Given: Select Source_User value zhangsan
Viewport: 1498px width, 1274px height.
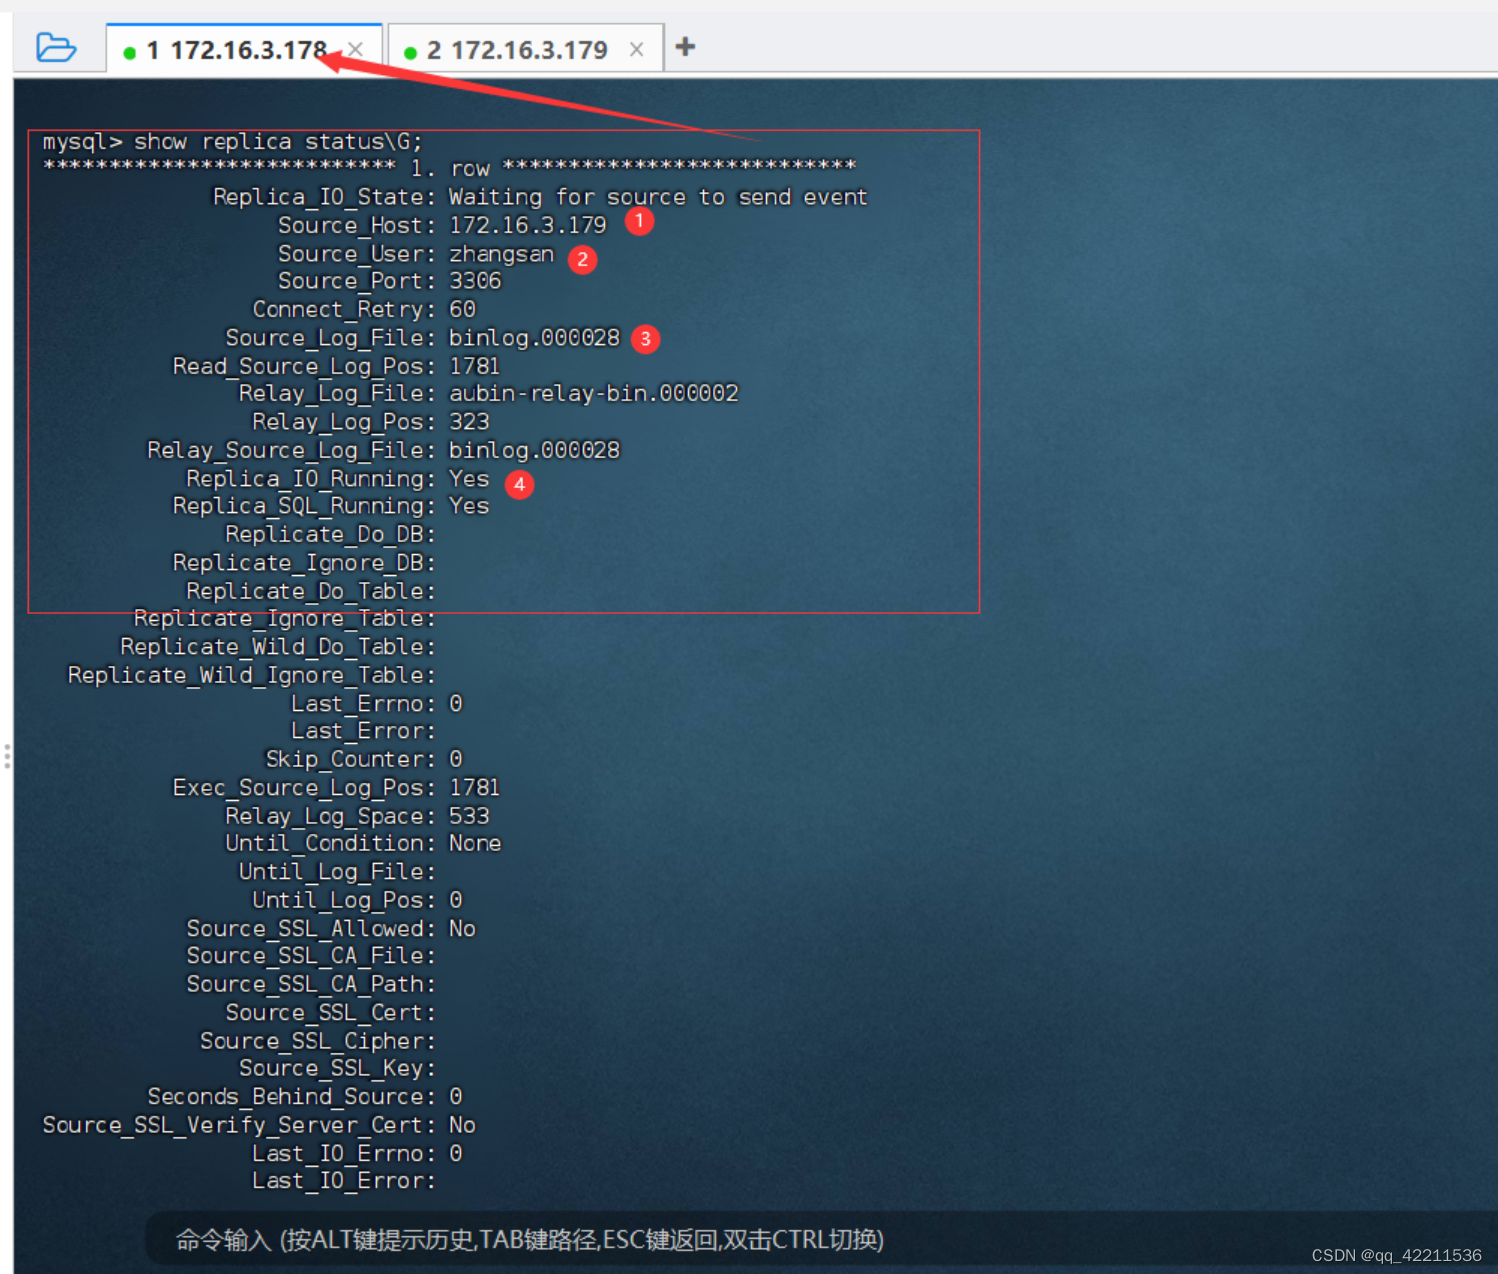Looking at the screenshot, I should coord(501,254).
